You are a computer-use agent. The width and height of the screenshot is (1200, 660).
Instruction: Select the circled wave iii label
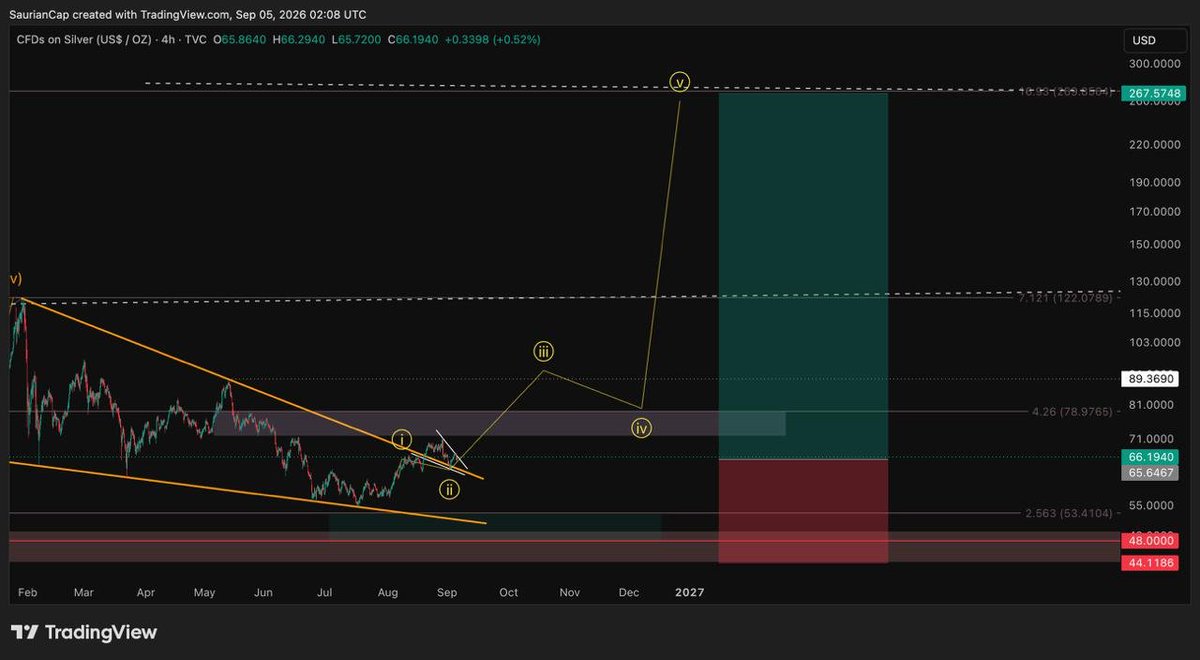[x=543, y=351]
